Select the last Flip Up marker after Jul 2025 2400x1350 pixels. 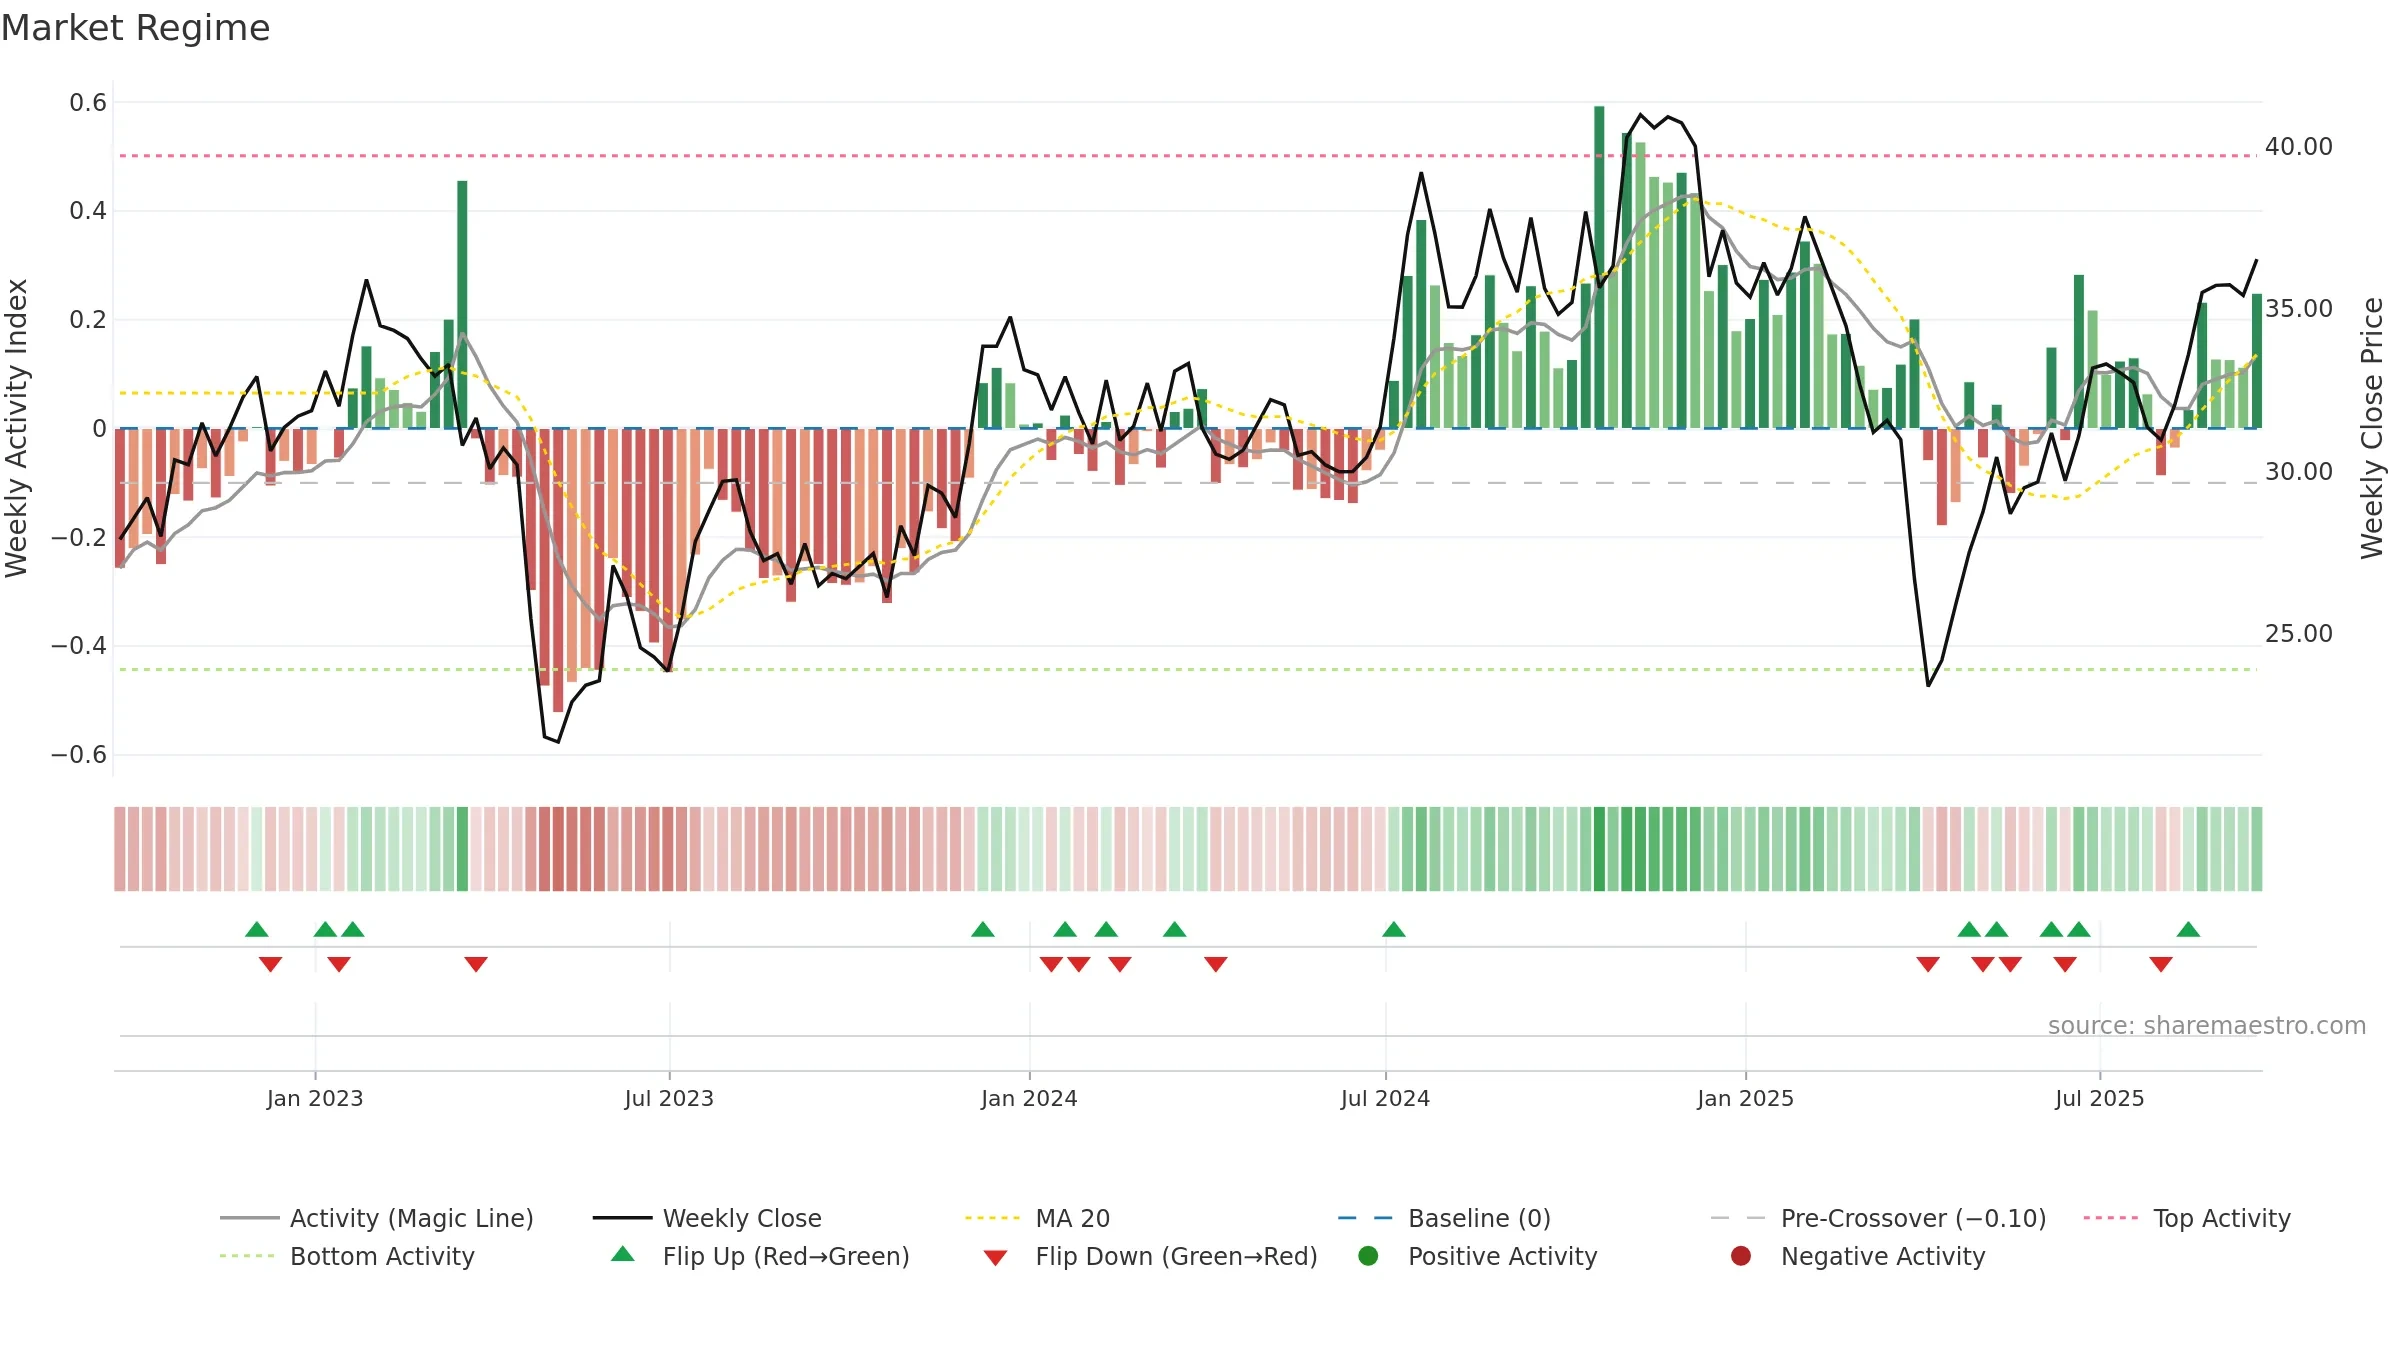click(x=2188, y=930)
